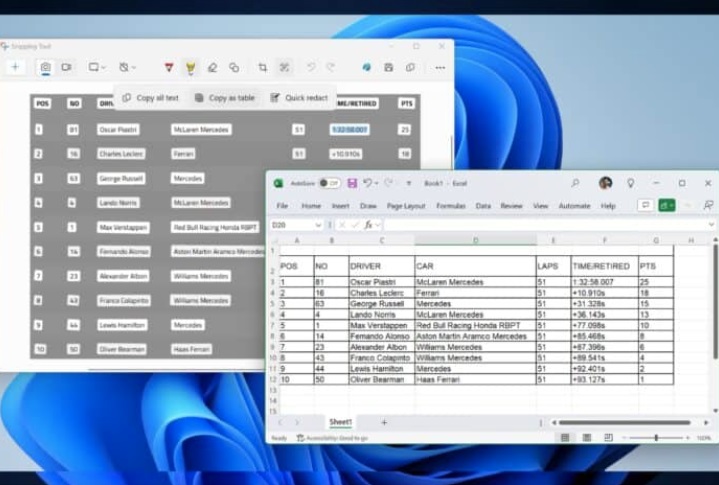Click Search magnifier icon in Excel title bar
This screenshot has width=719, height=485.
pyautogui.click(x=575, y=183)
